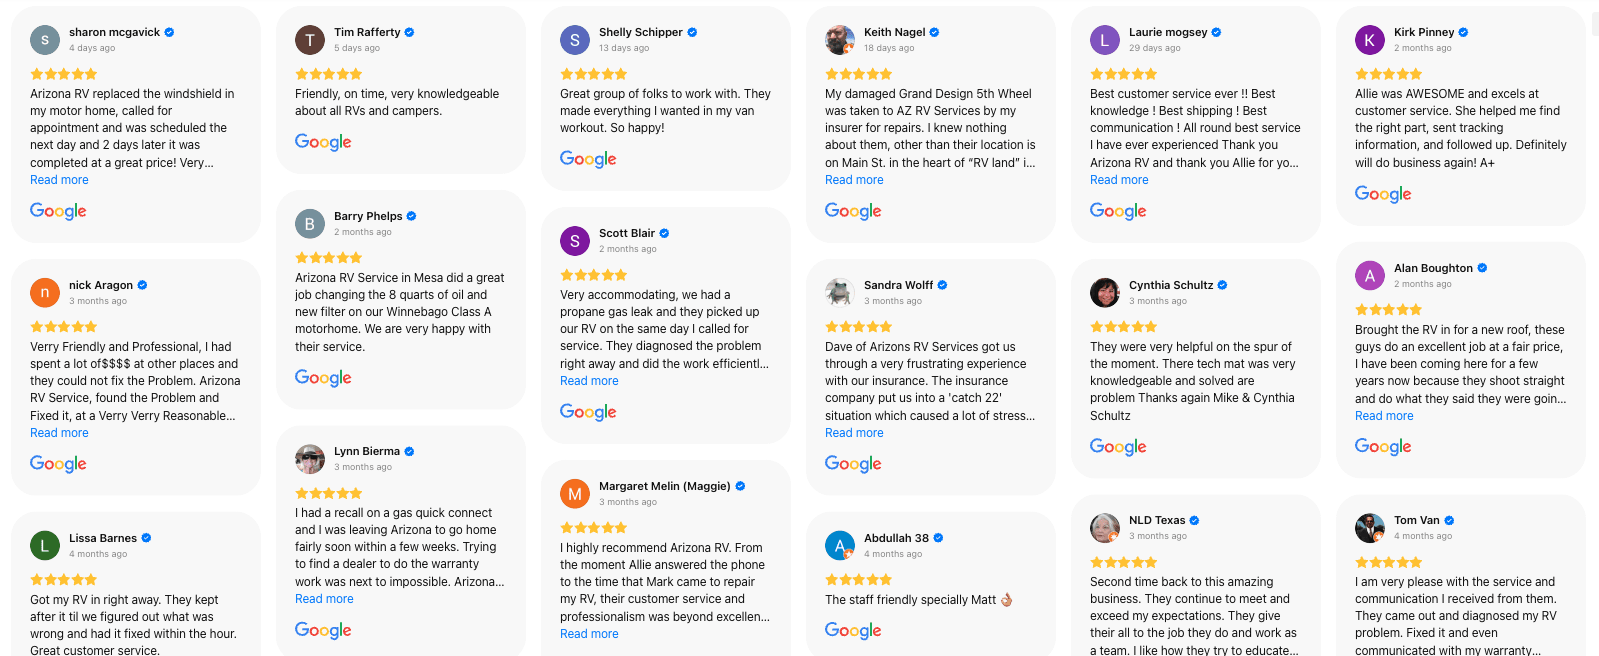
Task: Expand sharon mcgavick's review with Read more
Action: coord(59,180)
